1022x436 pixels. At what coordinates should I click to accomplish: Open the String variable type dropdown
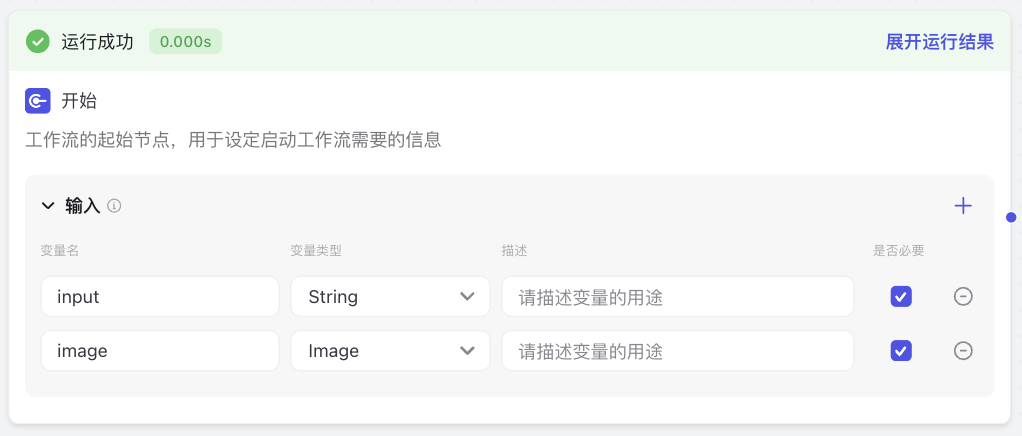[x=390, y=297]
